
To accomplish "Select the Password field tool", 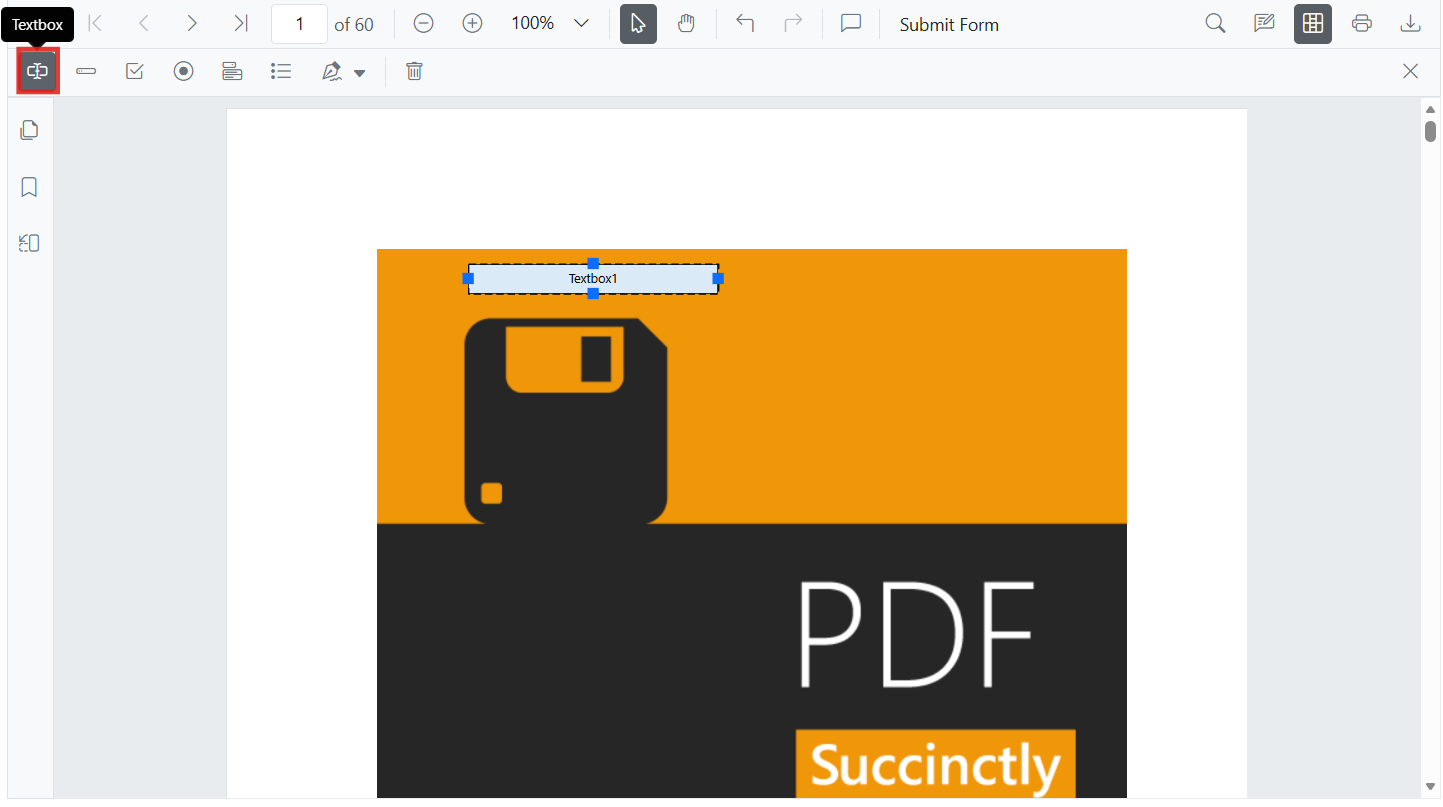I will (x=86, y=71).
